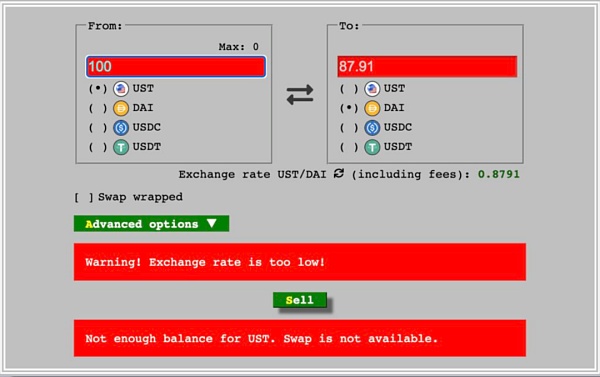Focus the From amount field showing 100
The image size is (600, 377).
176,67
